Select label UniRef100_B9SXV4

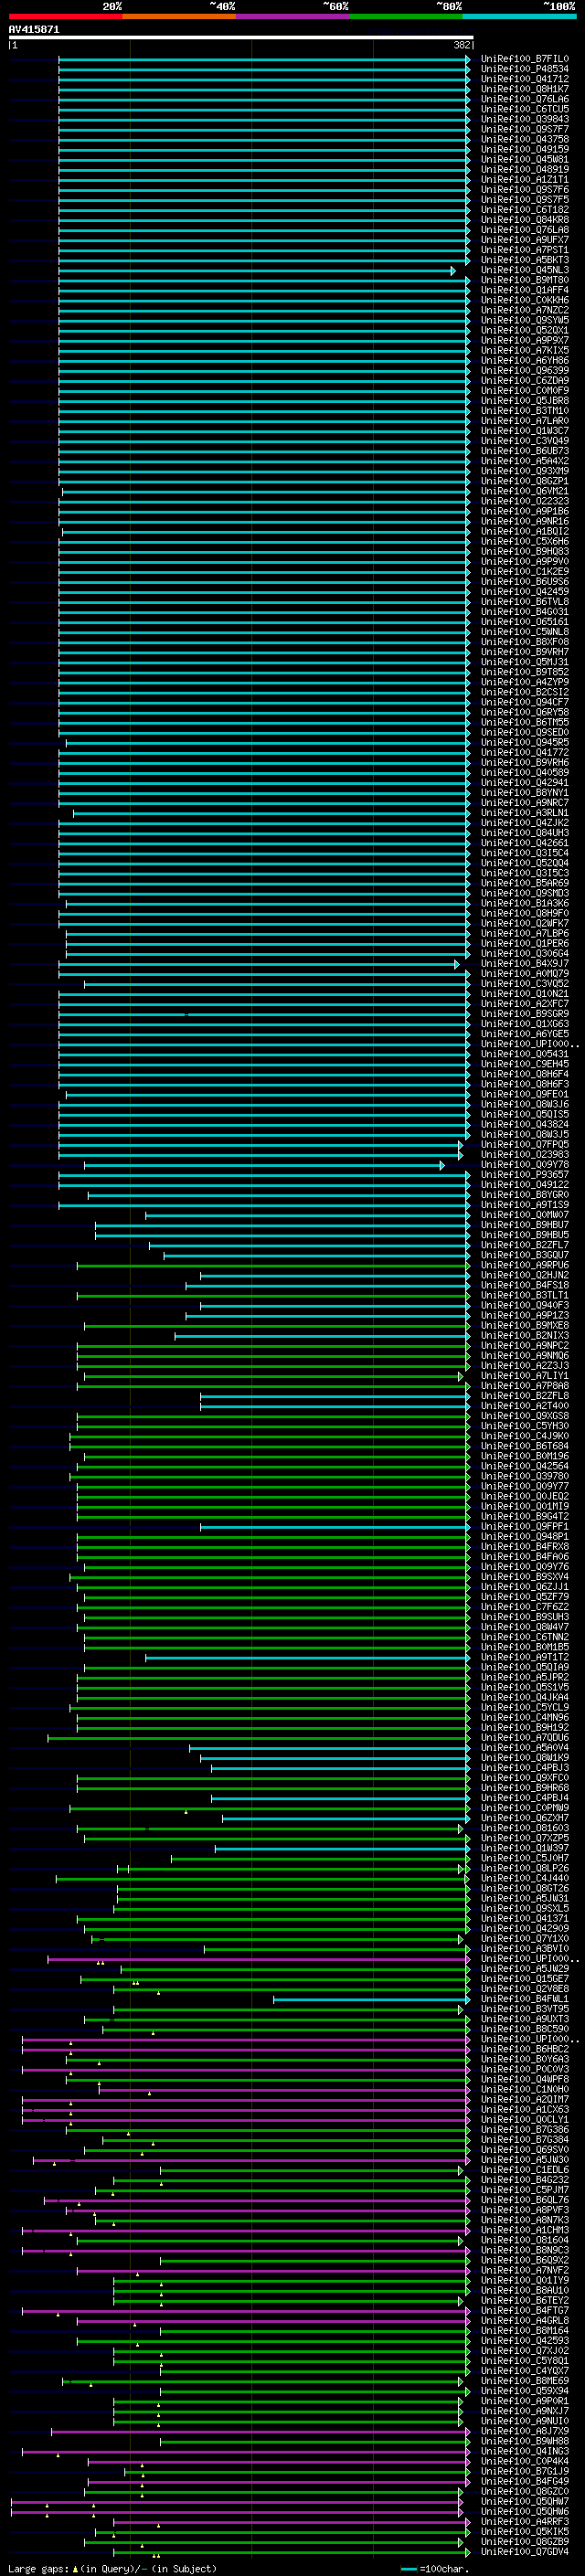524,1577
